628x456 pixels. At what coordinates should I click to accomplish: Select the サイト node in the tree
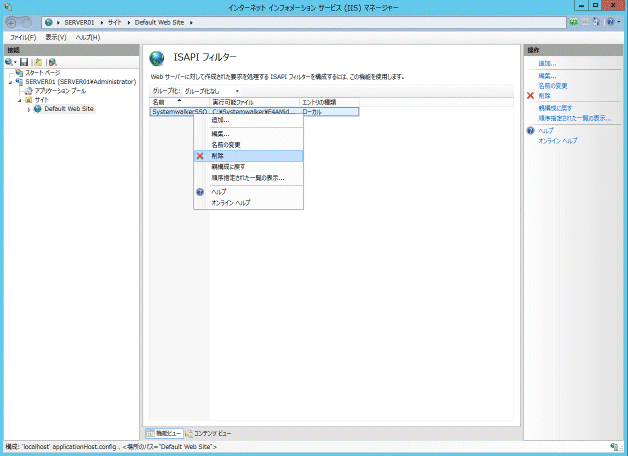(x=41, y=100)
